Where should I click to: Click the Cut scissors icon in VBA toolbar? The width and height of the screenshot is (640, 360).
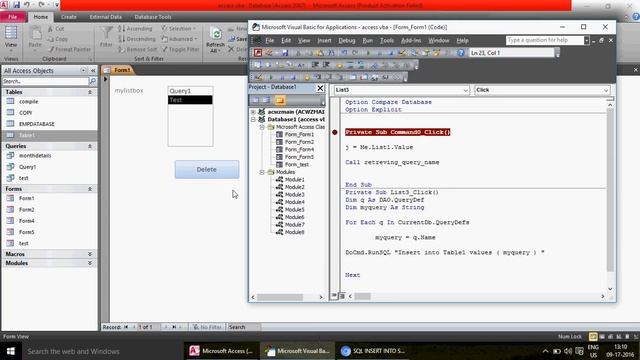coord(298,53)
